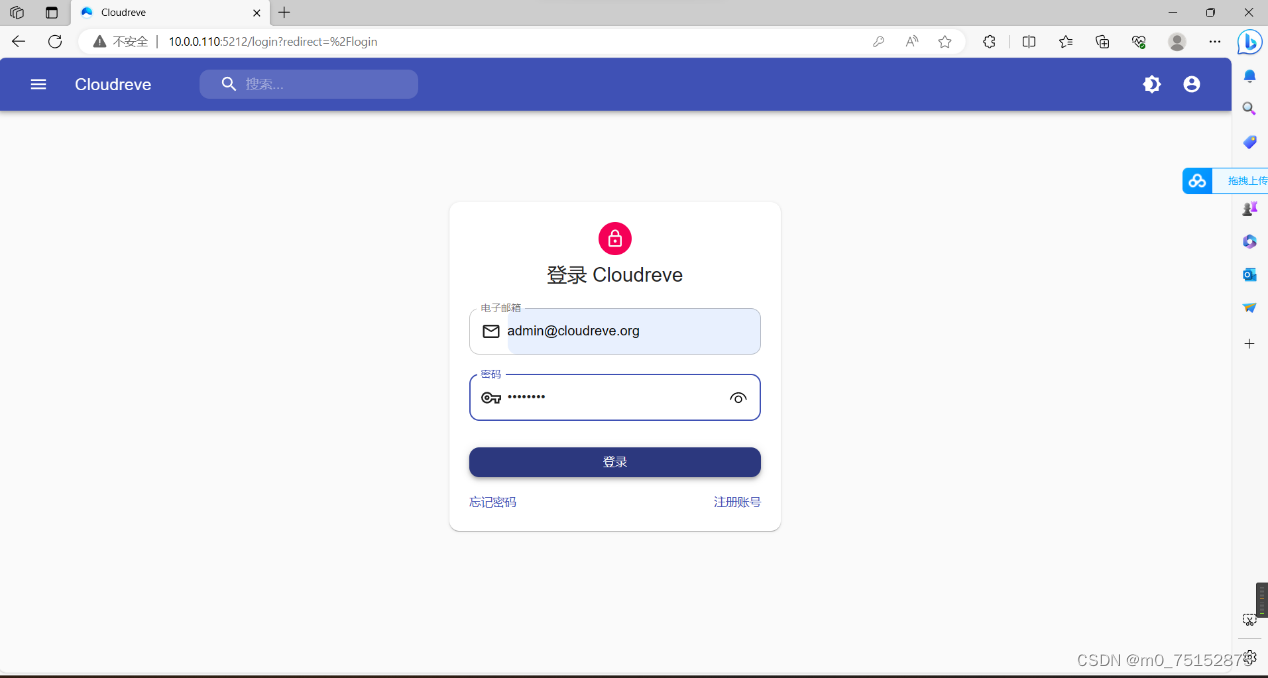The image size is (1268, 678).
Task: Open the account avatar icon in header
Action: coord(1191,84)
